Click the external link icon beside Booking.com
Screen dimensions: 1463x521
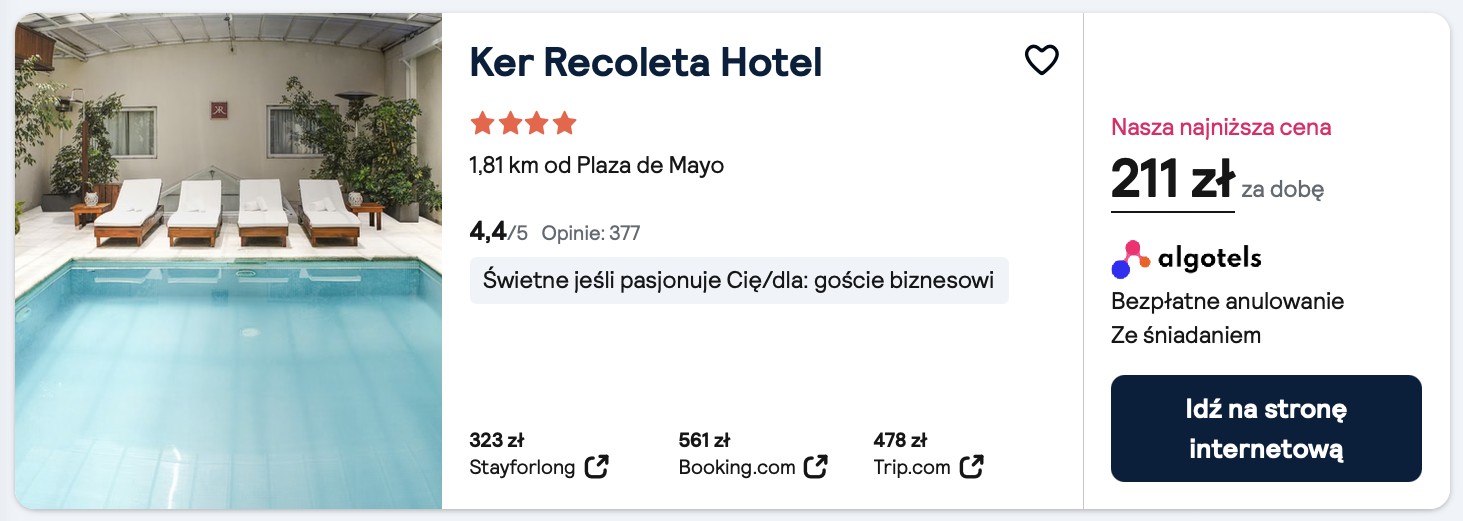pos(816,467)
